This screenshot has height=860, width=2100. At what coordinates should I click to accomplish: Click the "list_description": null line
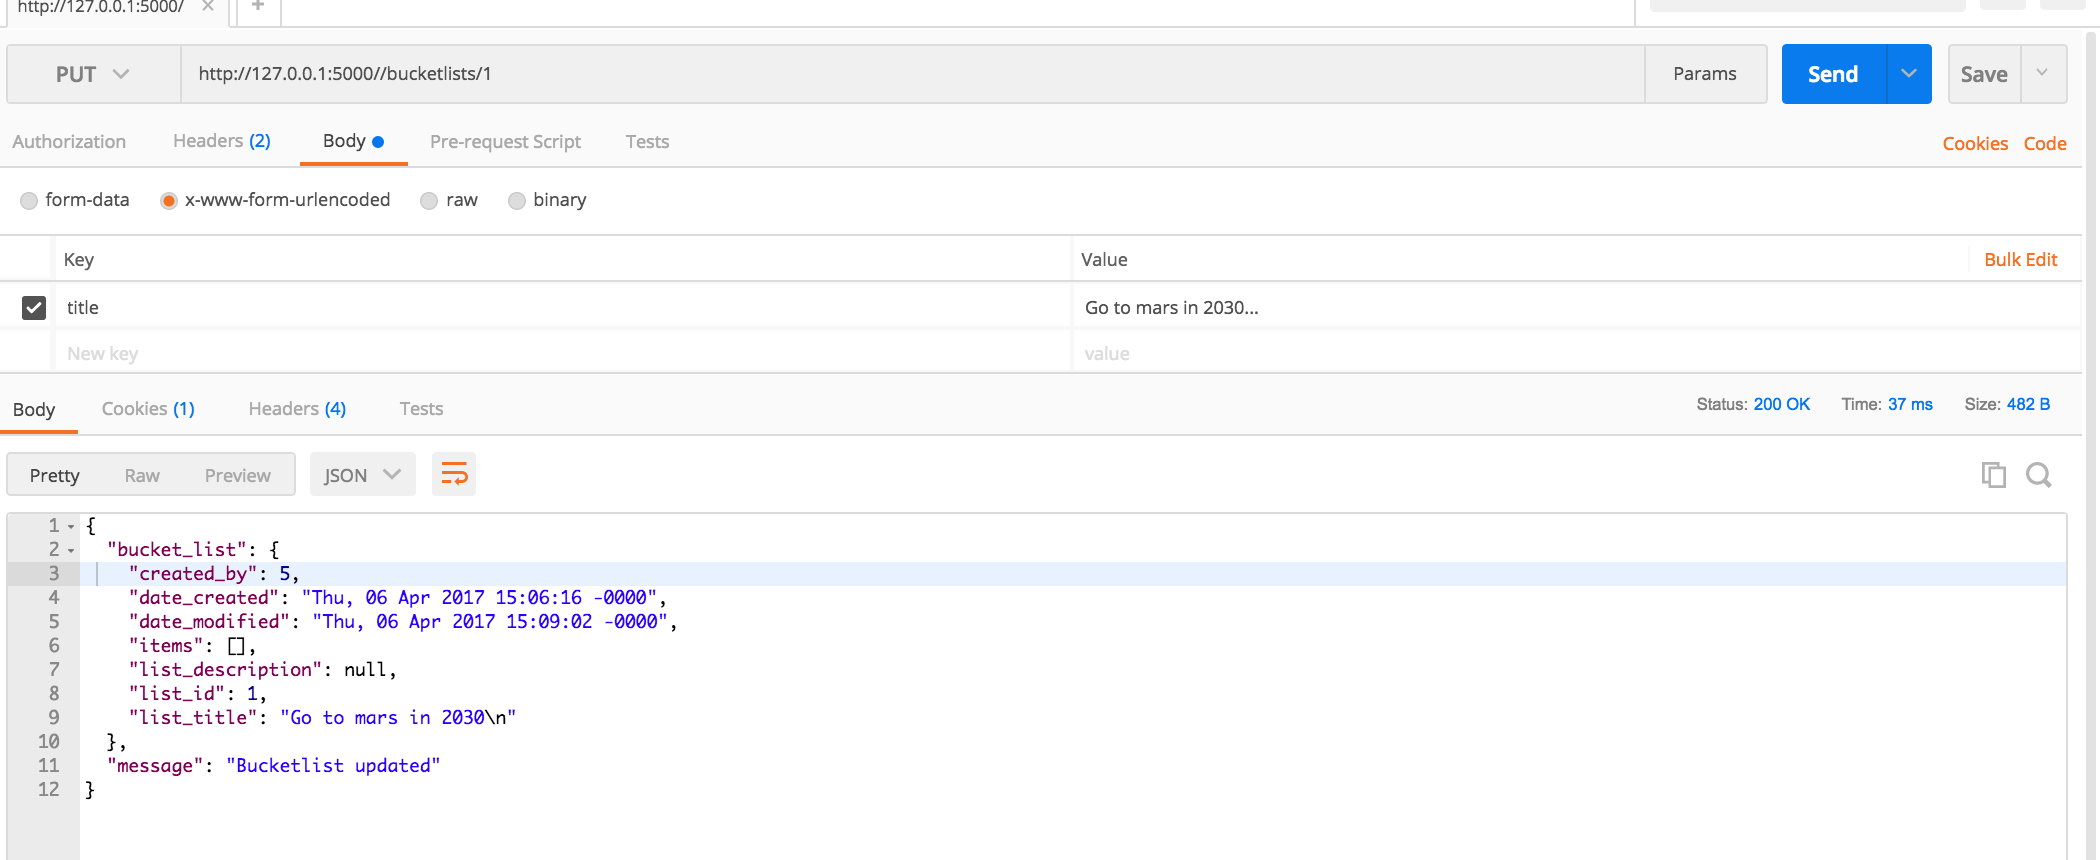(263, 670)
